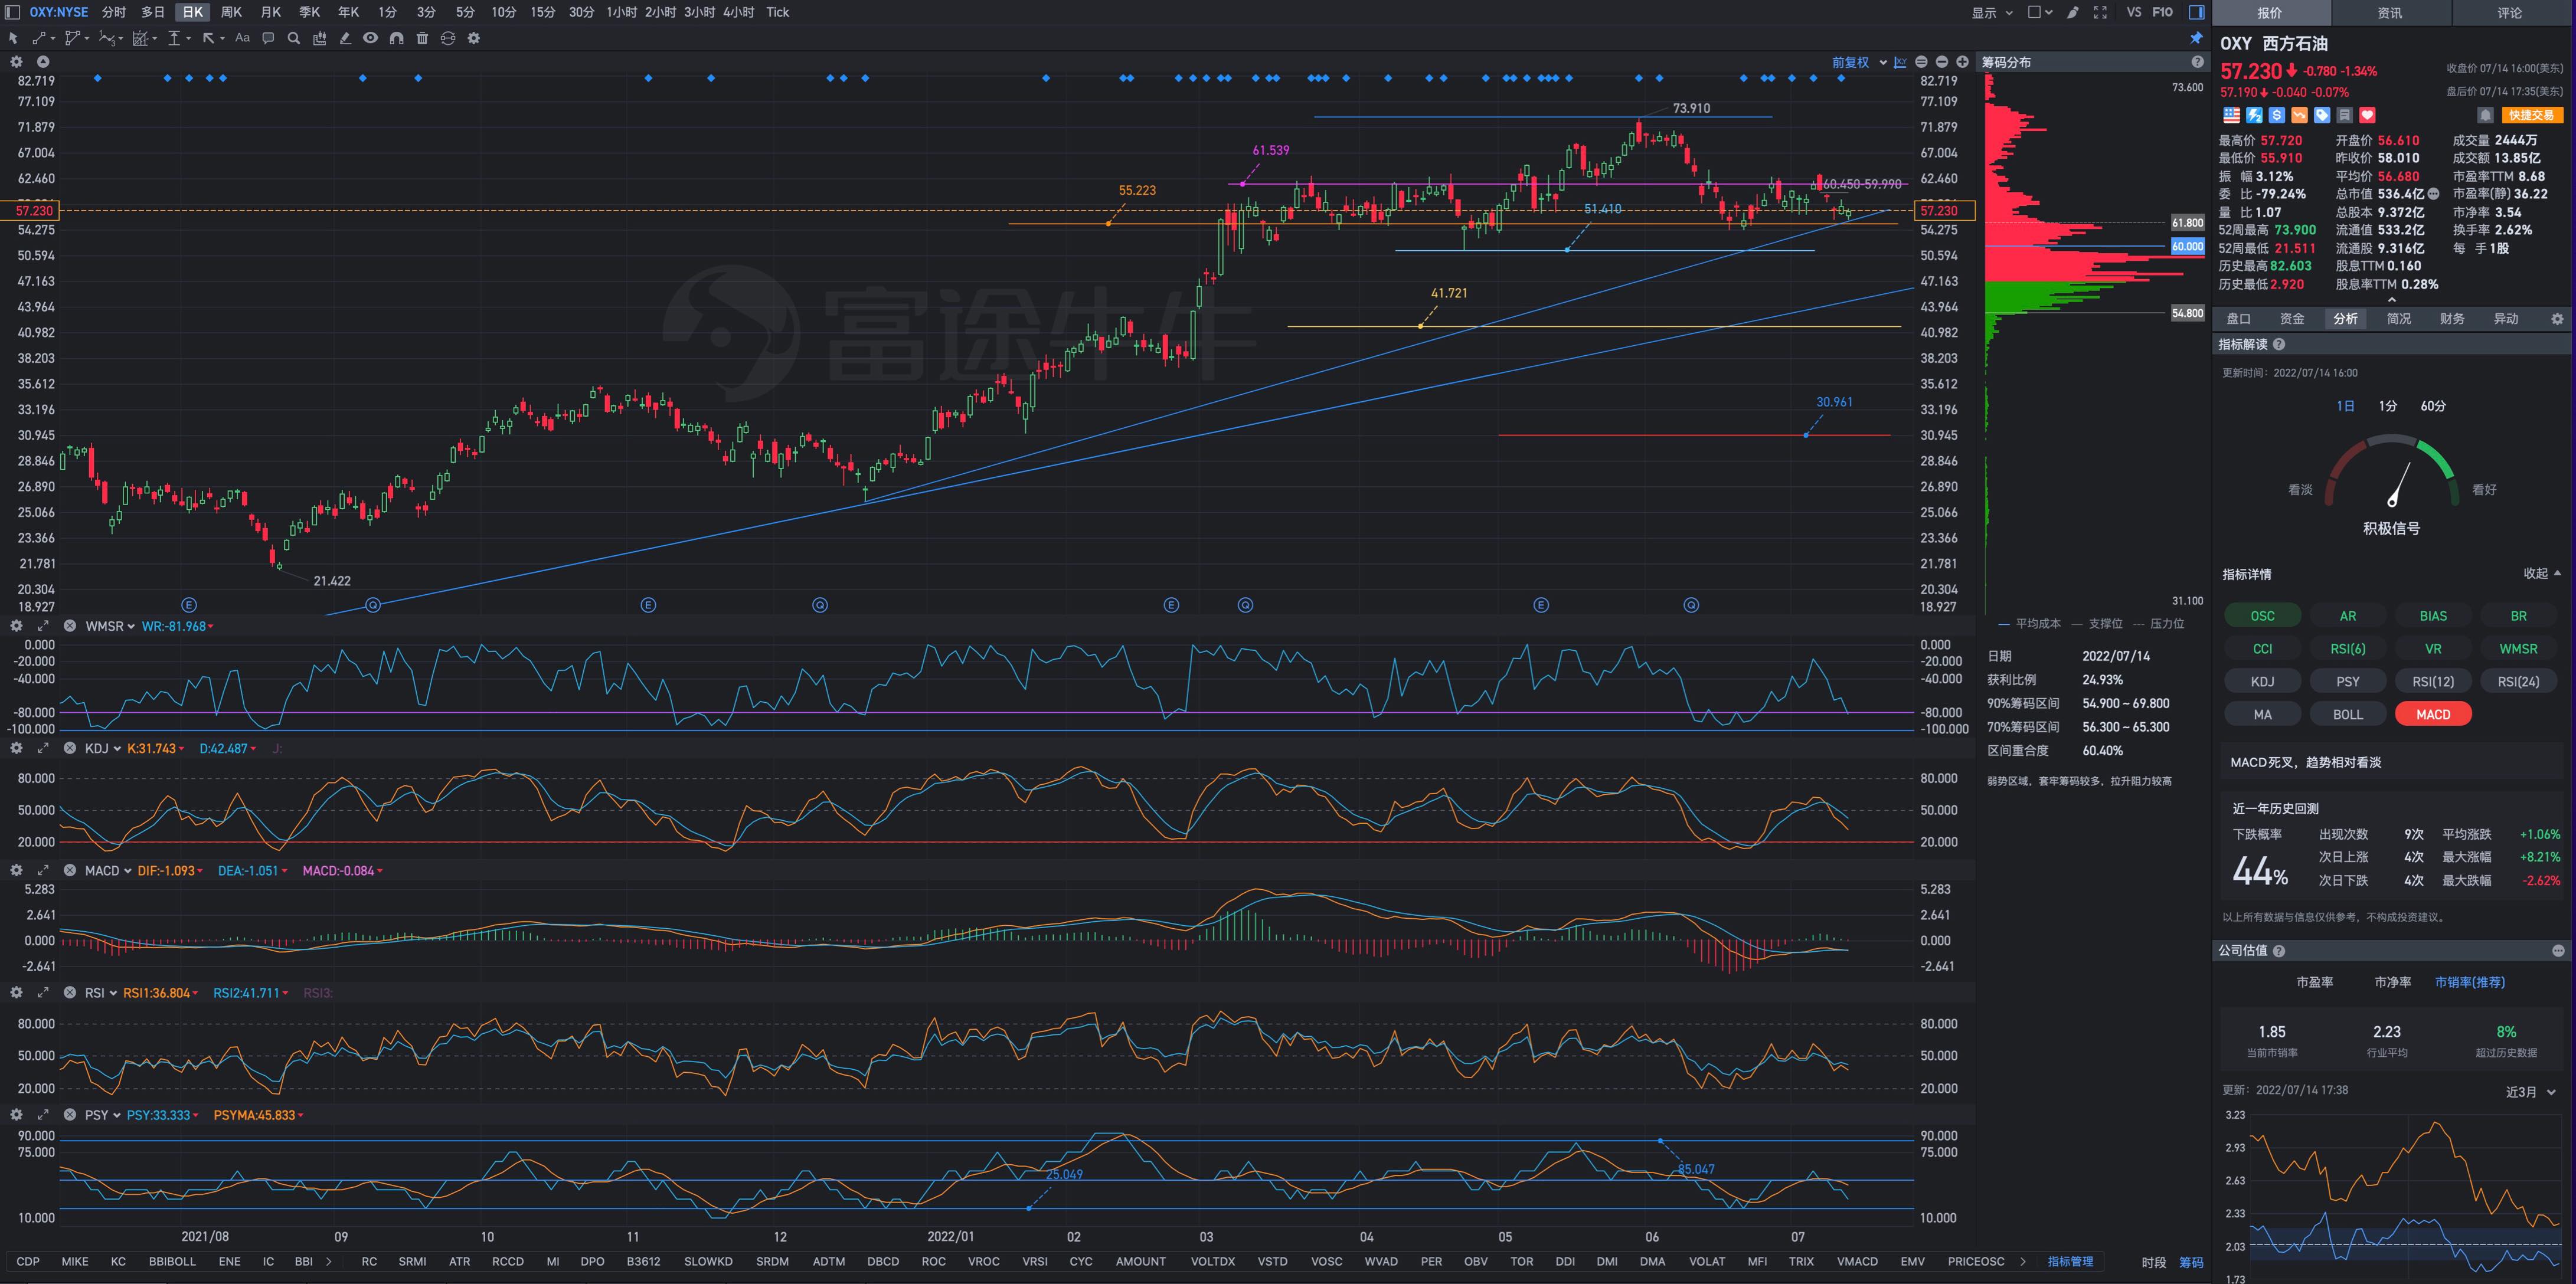
Task: Open chip distribution help icon
Action: [2197, 62]
